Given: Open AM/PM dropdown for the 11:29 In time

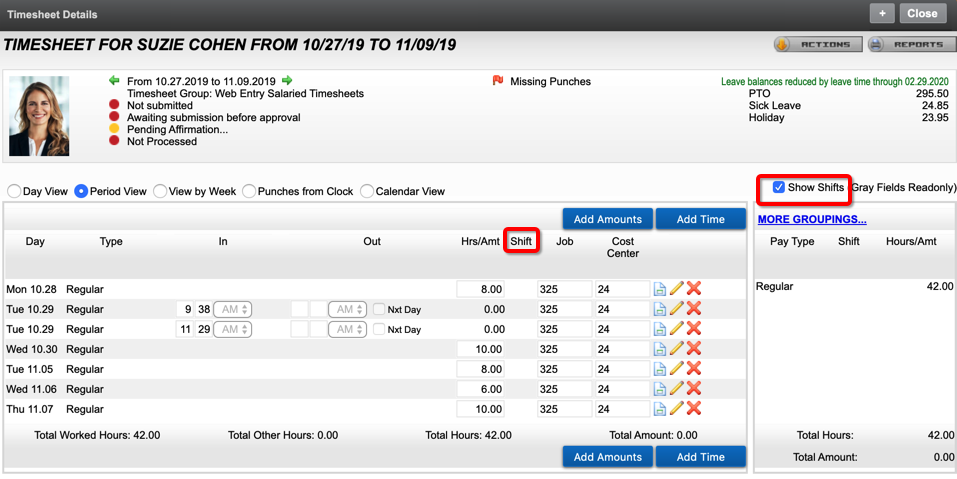Looking at the screenshot, I should pyautogui.click(x=231, y=329).
